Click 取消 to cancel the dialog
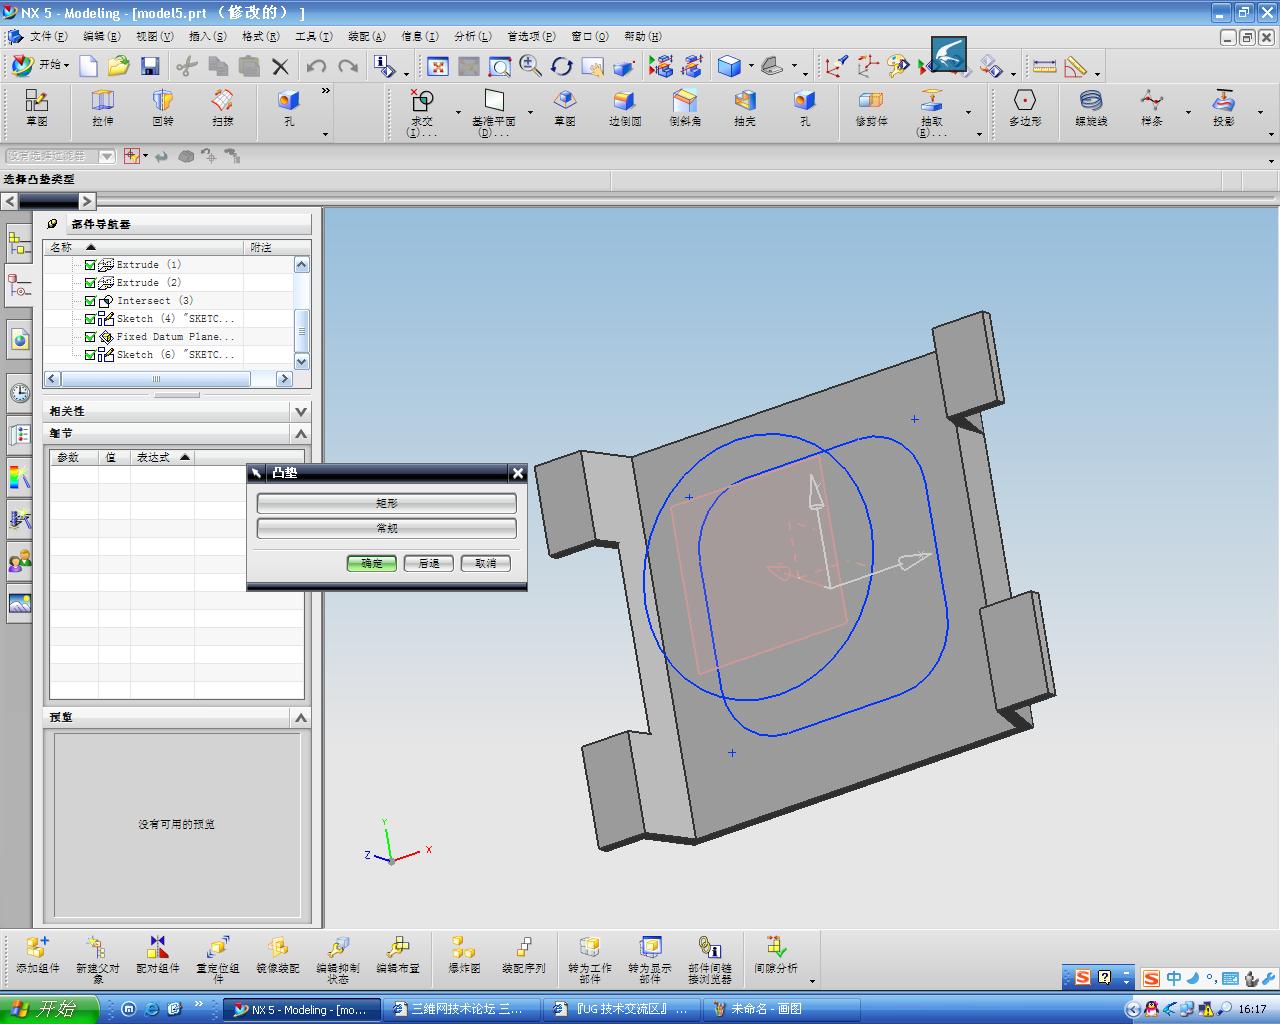1280x1024 pixels. [485, 563]
